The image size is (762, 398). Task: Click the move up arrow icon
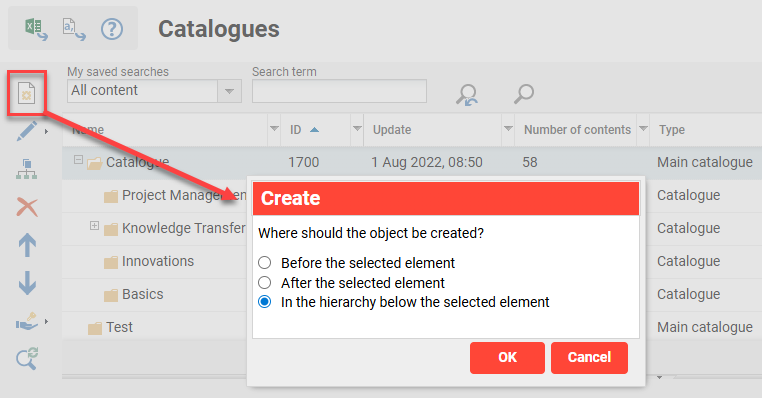pyautogui.click(x=27, y=245)
